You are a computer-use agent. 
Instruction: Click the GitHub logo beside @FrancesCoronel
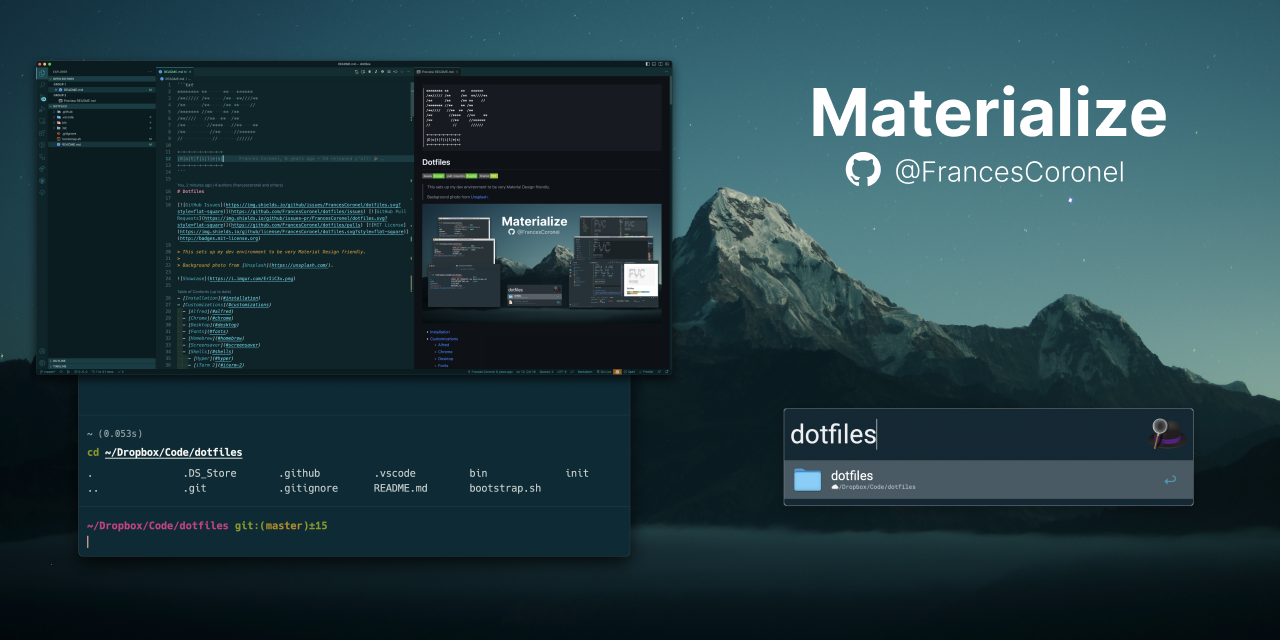(x=864, y=170)
